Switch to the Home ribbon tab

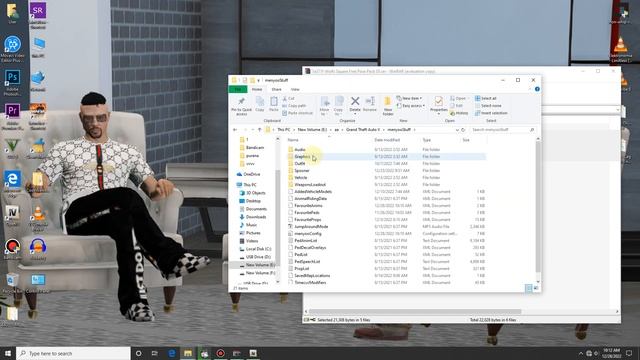click(257, 89)
